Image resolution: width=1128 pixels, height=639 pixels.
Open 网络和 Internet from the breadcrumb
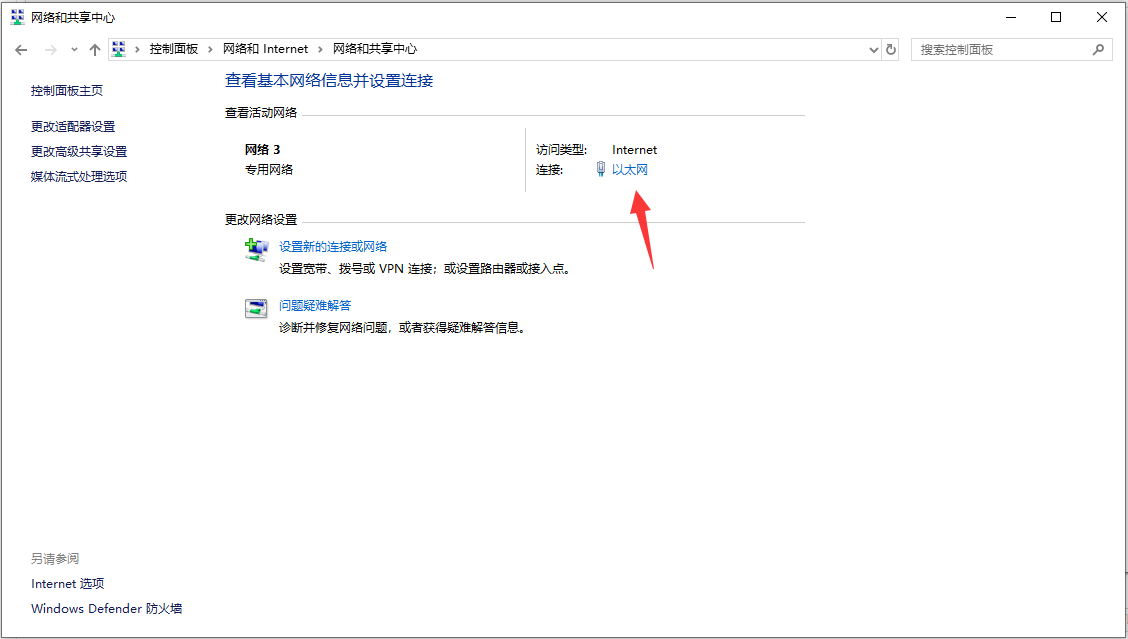tap(266, 48)
